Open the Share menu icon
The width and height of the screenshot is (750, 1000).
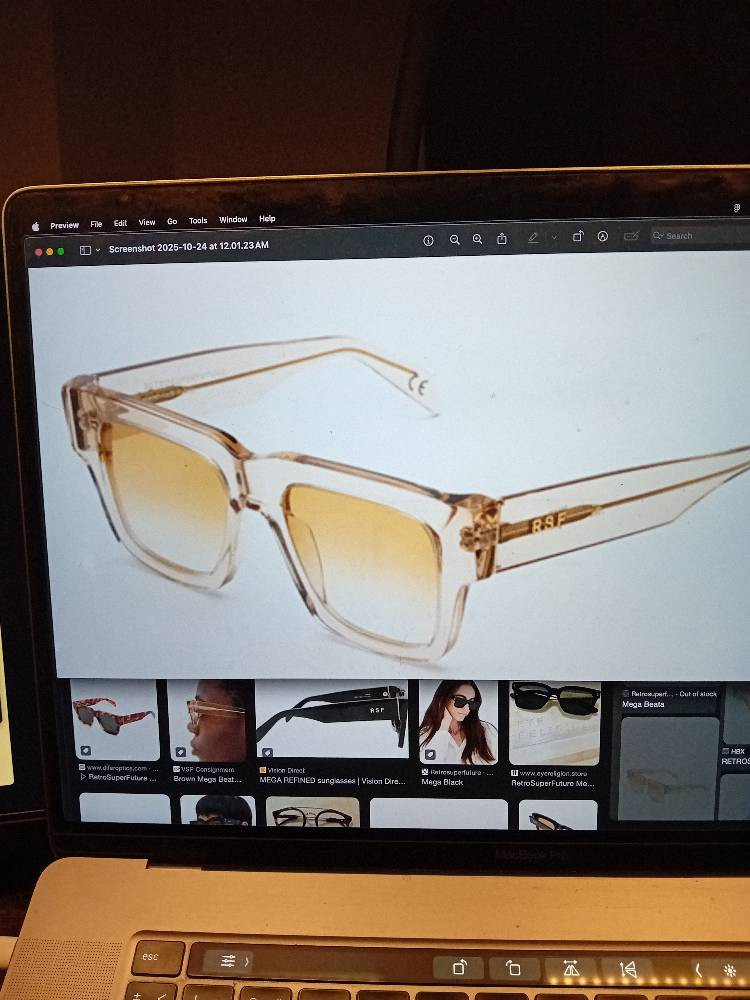point(502,239)
